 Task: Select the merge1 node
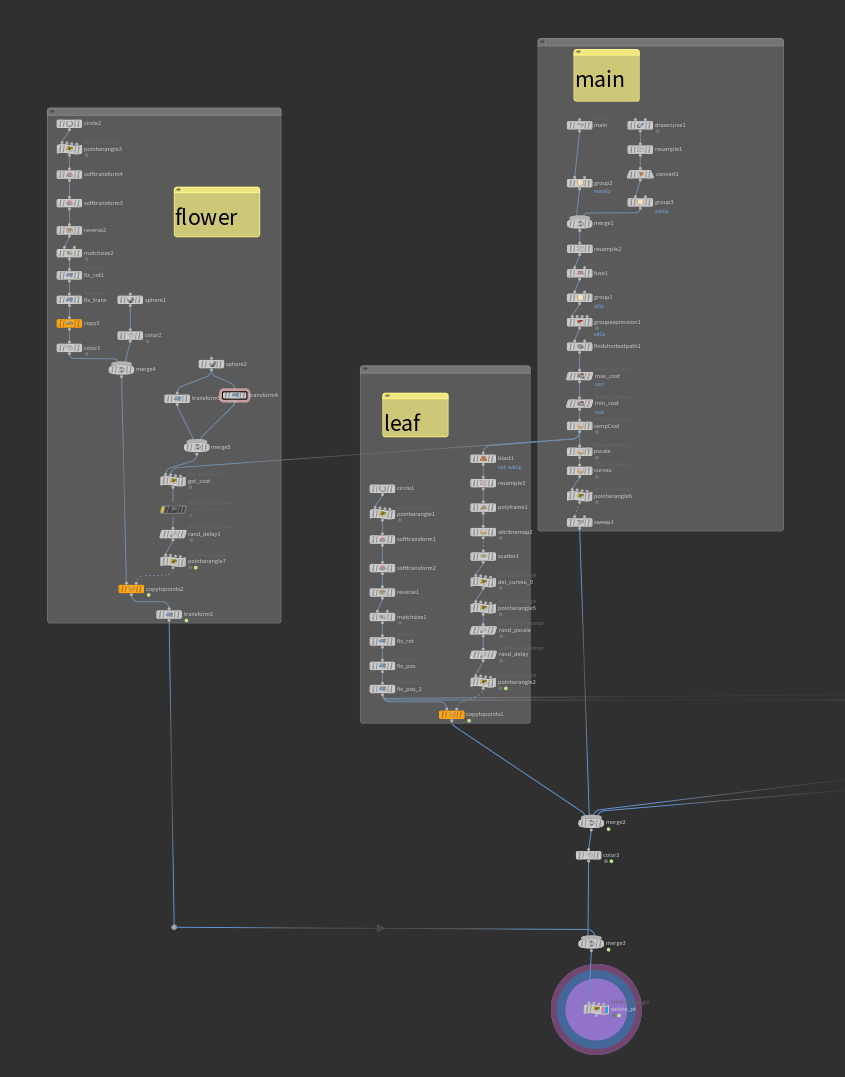pos(580,223)
